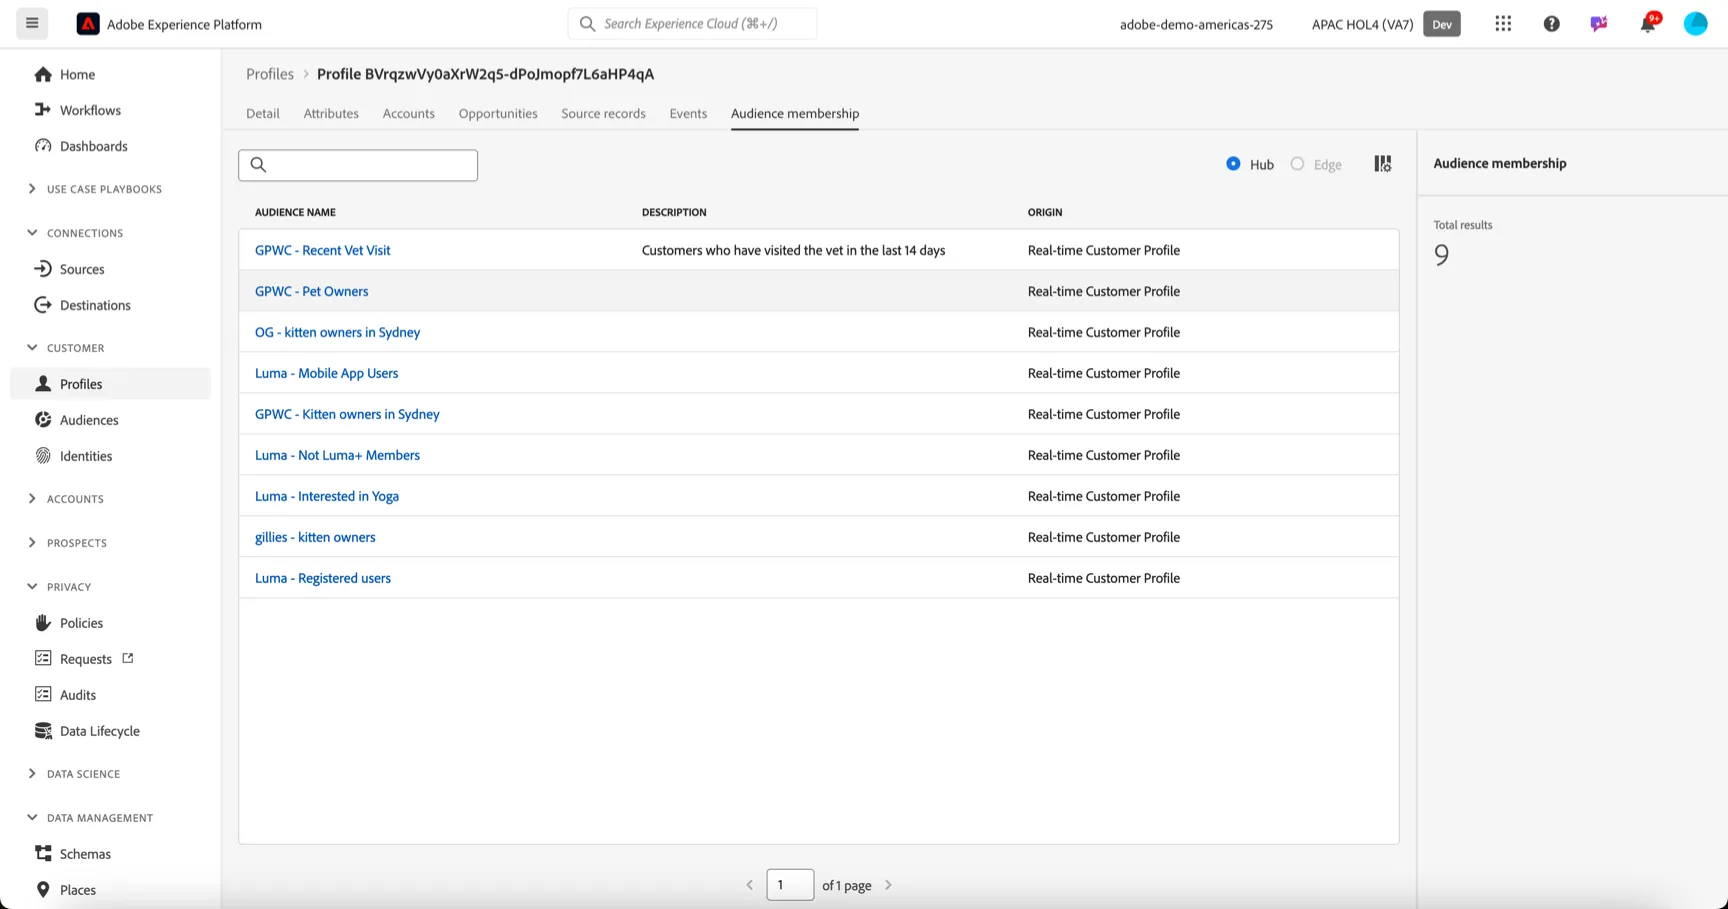Select the Edge radio button

(1297, 164)
